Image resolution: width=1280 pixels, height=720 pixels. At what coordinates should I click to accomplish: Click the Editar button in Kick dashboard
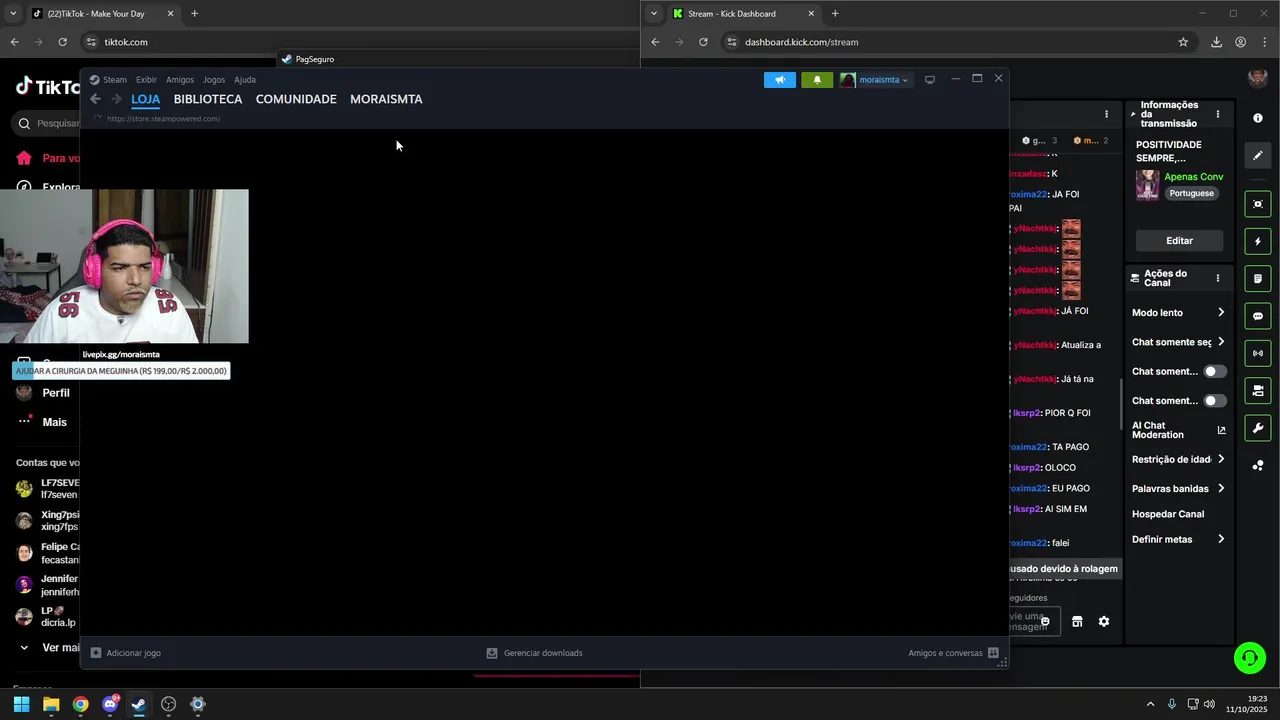tap(1179, 241)
